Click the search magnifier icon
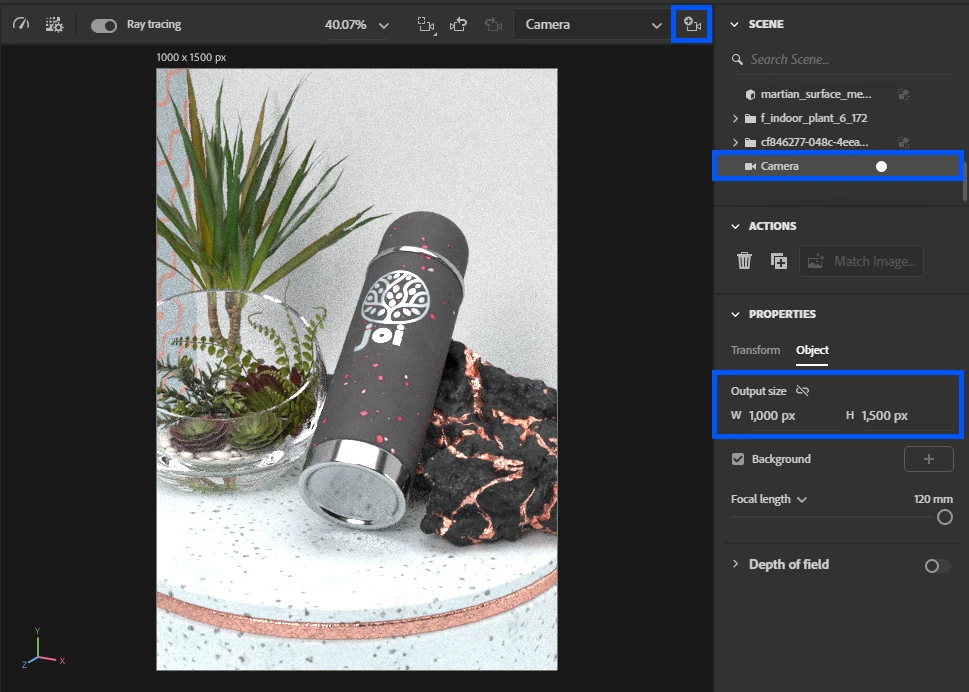Screen dimensions: 969x692 [x=737, y=59]
